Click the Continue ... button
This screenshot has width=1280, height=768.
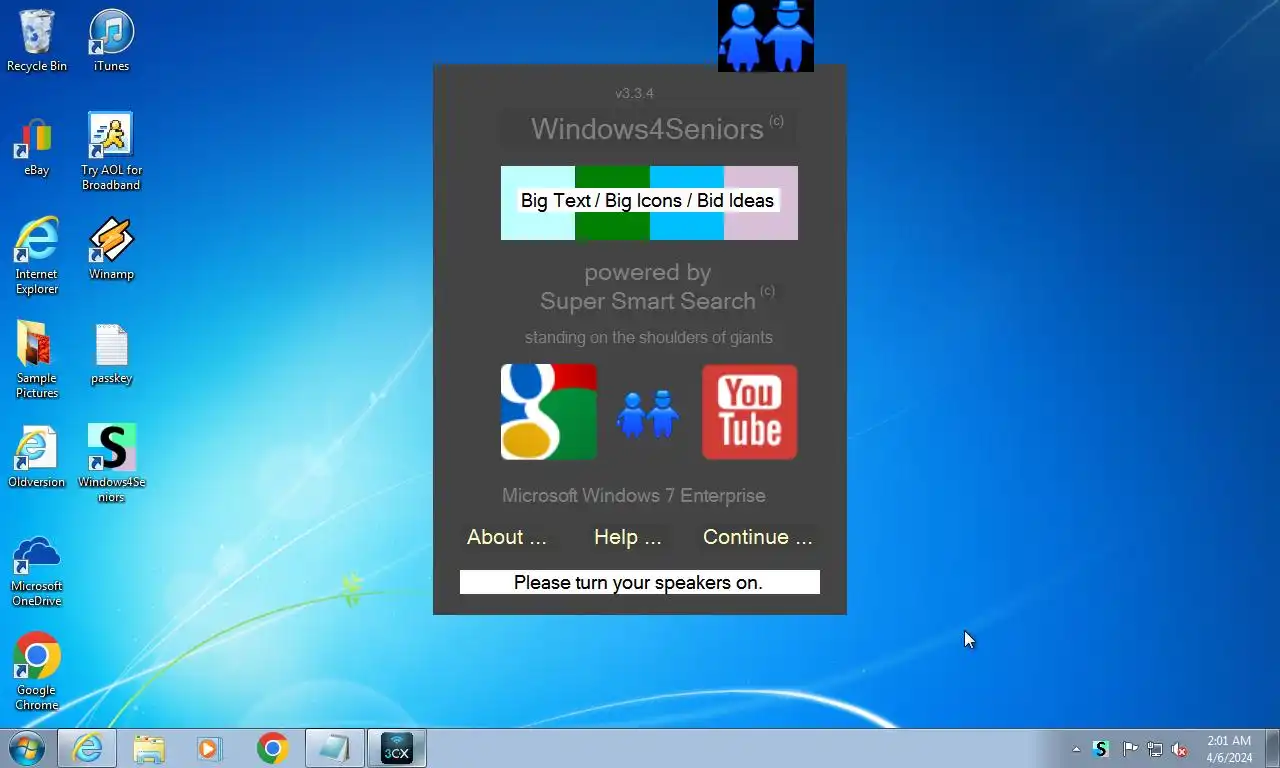758,537
